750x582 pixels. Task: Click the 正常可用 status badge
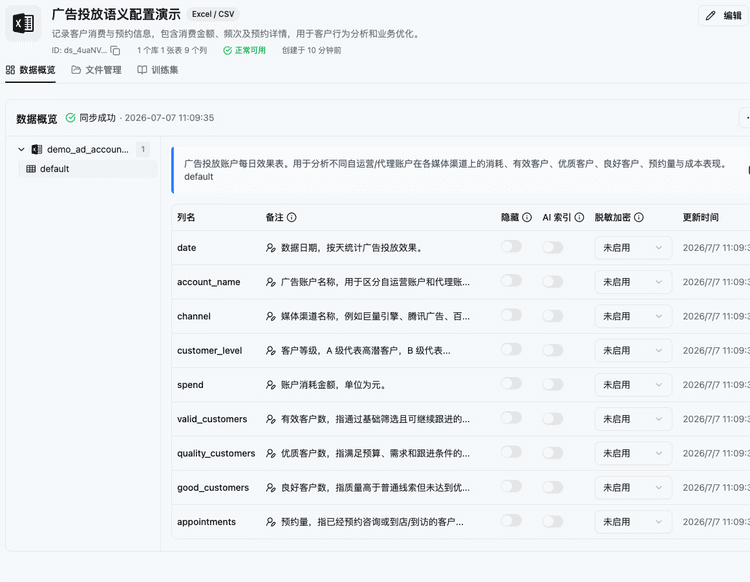click(x=244, y=50)
